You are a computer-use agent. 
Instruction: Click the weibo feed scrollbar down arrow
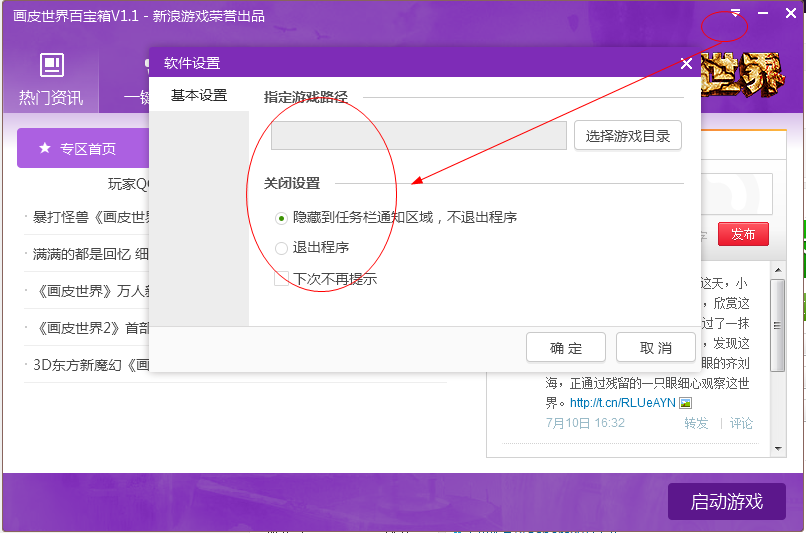tap(778, 449)
